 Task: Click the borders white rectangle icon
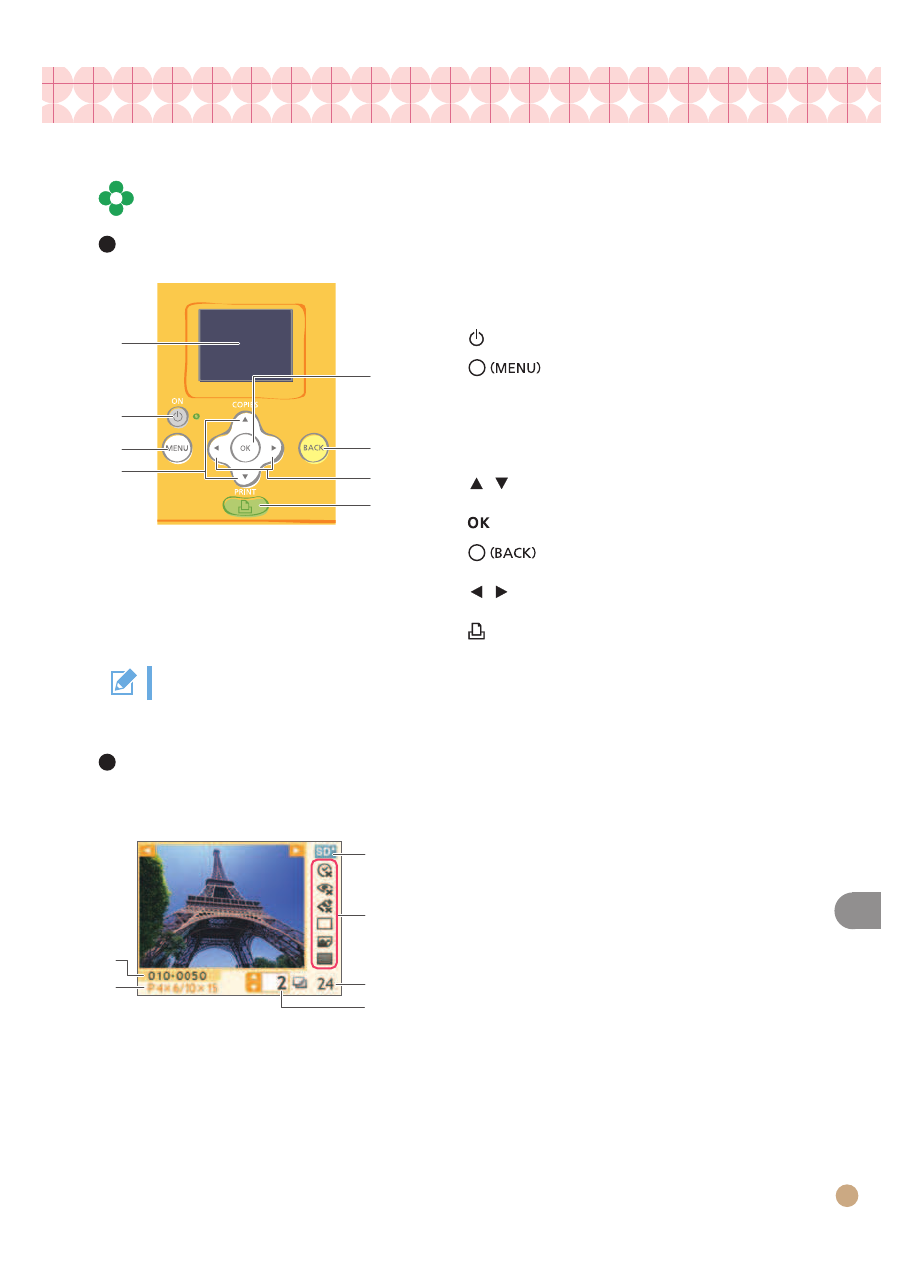324,923
